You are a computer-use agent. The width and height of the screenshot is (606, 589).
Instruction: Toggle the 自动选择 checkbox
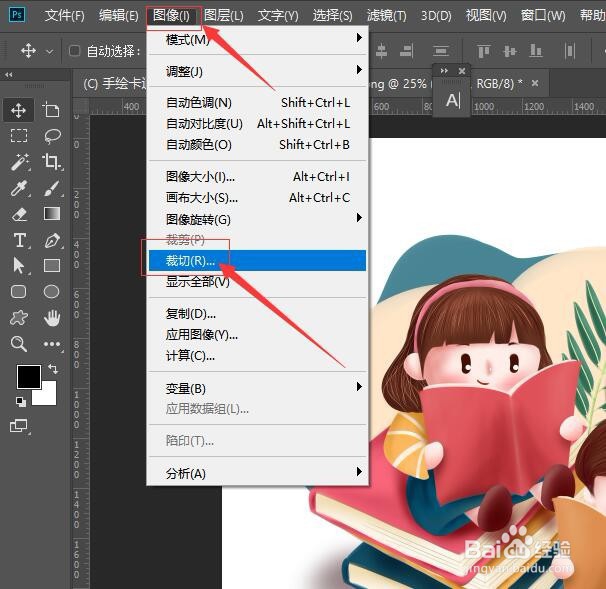click(x=74, y=51)
